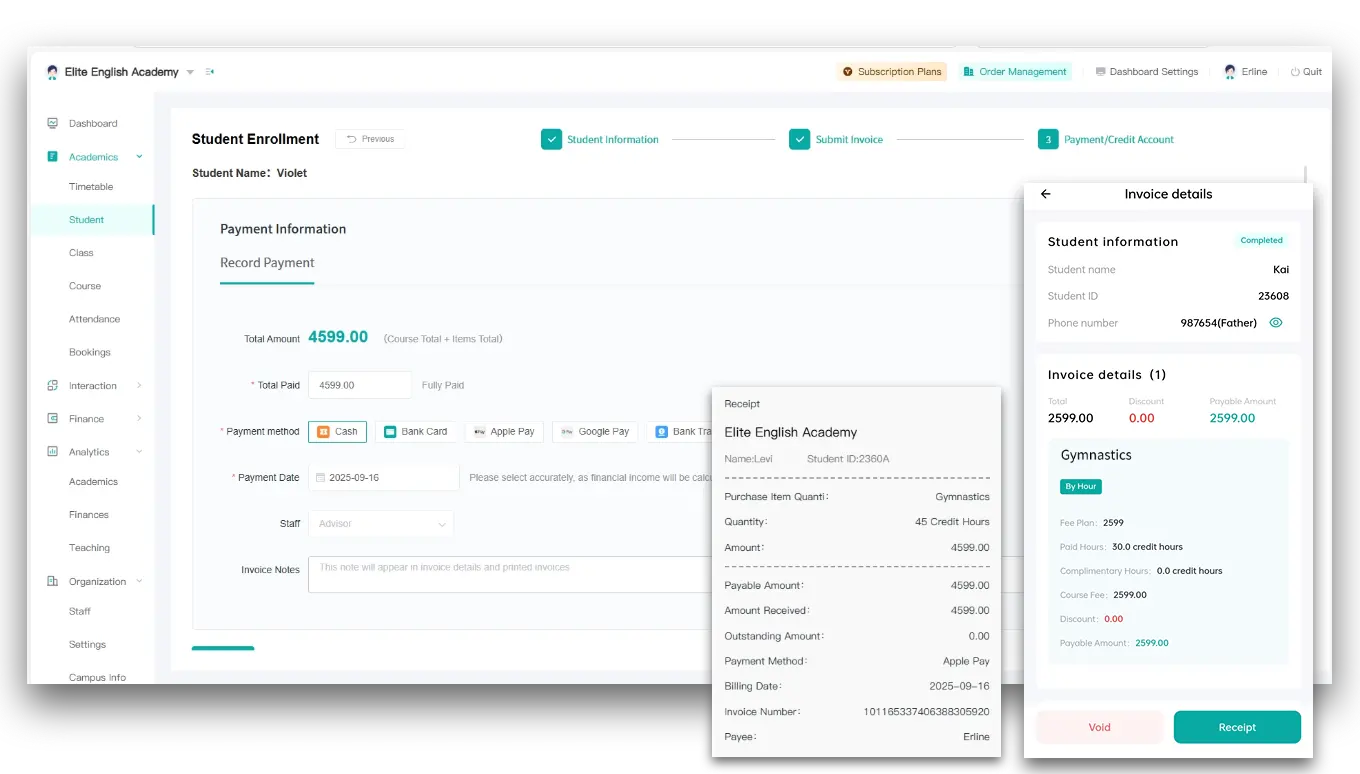Void the current invoice
This screenshot has height=774, width=1360.
(1099, 727)
